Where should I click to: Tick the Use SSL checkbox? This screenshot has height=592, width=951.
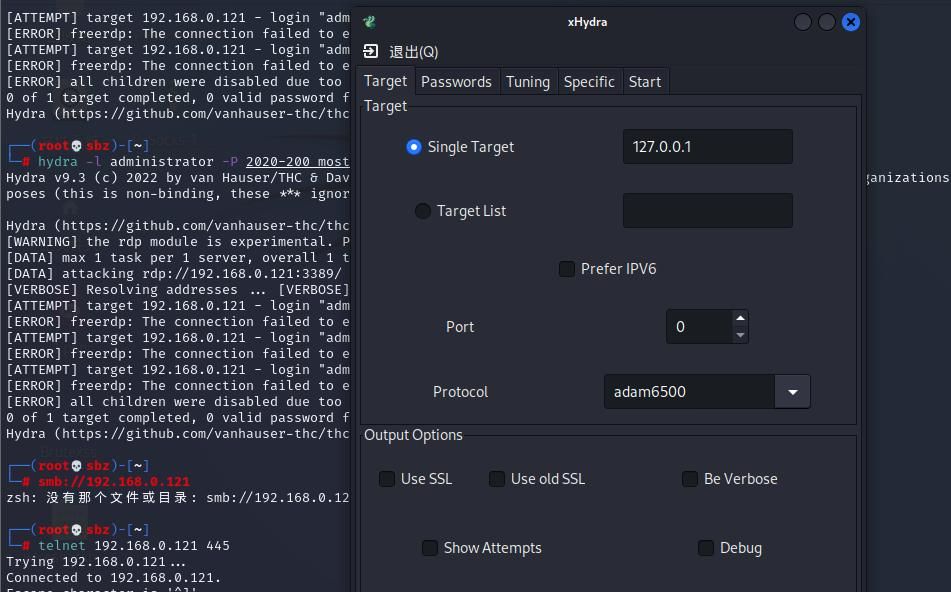[x=387, y=479]
